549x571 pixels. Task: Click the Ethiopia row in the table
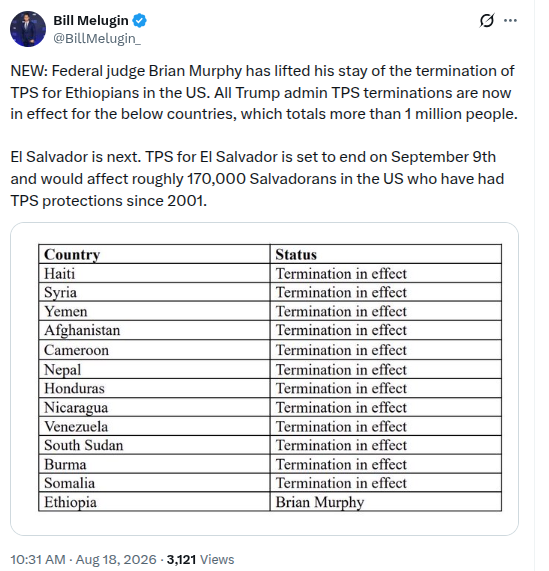(270, 502)
